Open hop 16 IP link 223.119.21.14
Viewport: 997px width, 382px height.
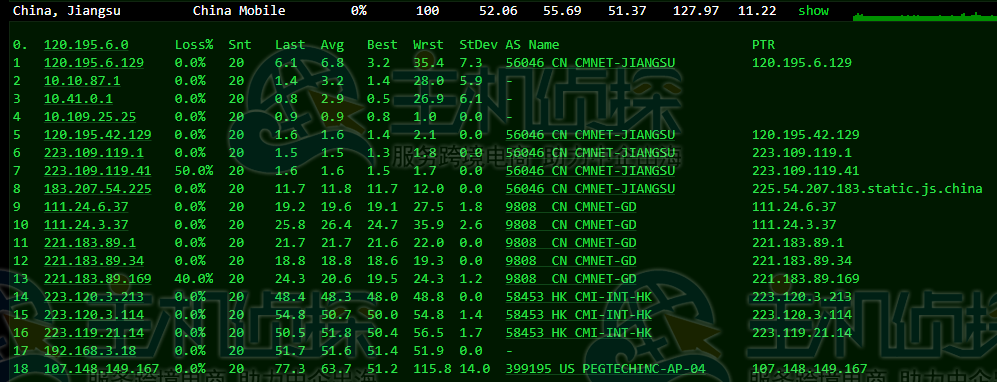pos(93,333)
